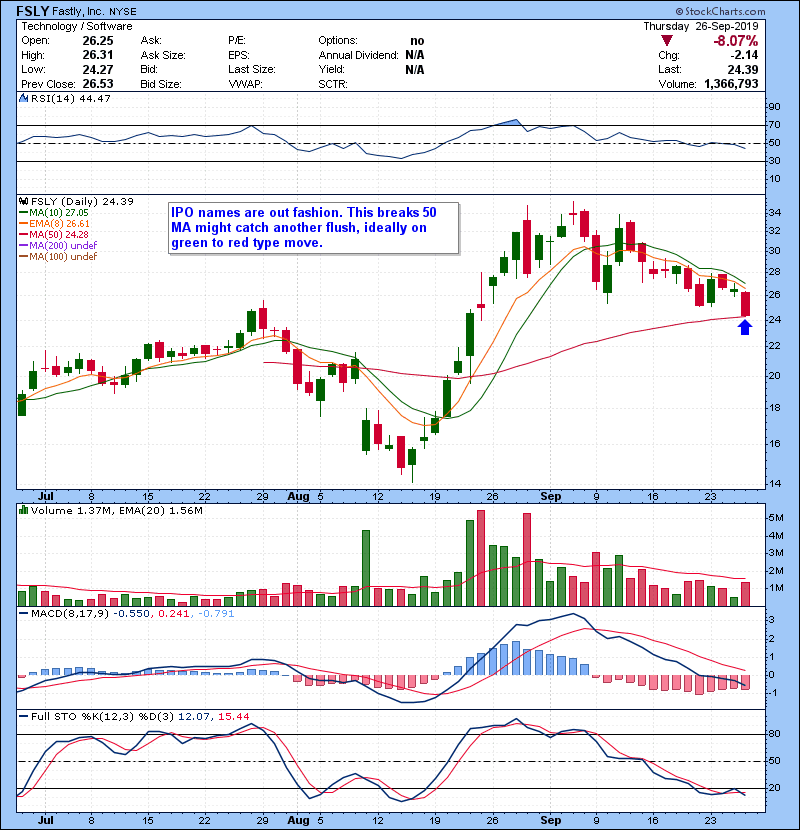800x830 pixels.
Task: Click the Last Size: label
Action: click(x=252, y=69)
